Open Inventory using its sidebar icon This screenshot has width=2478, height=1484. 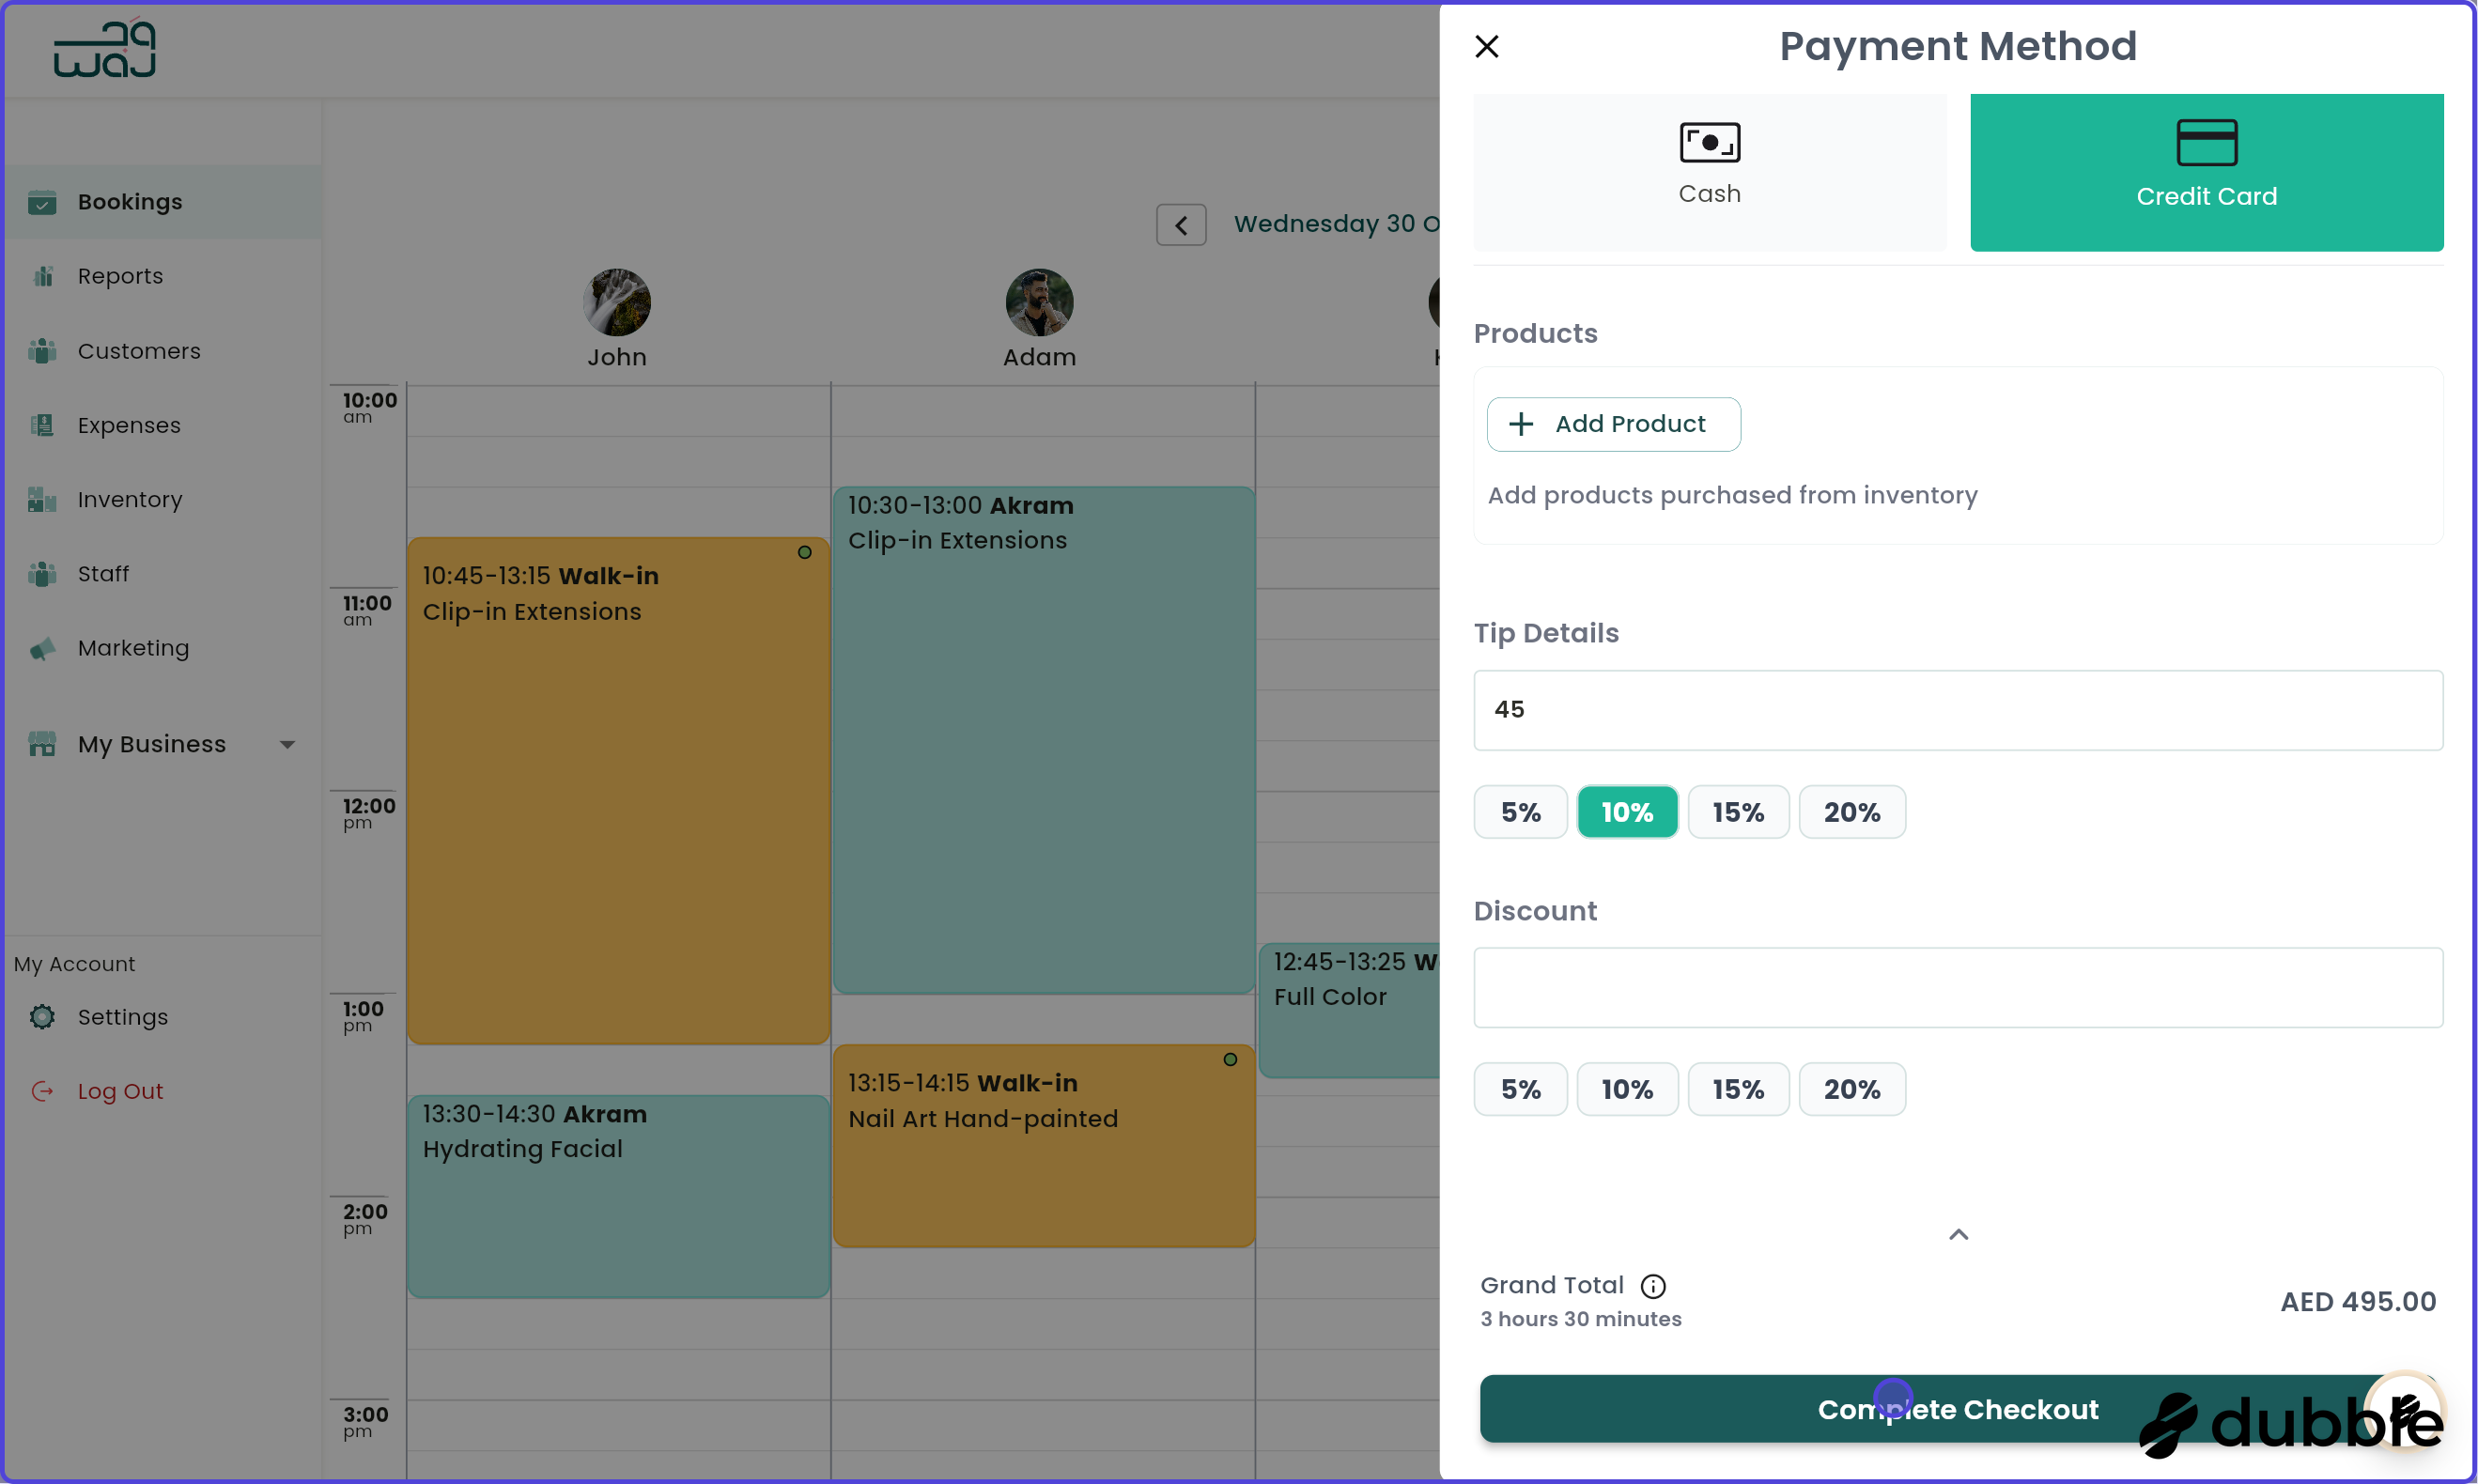42,499
